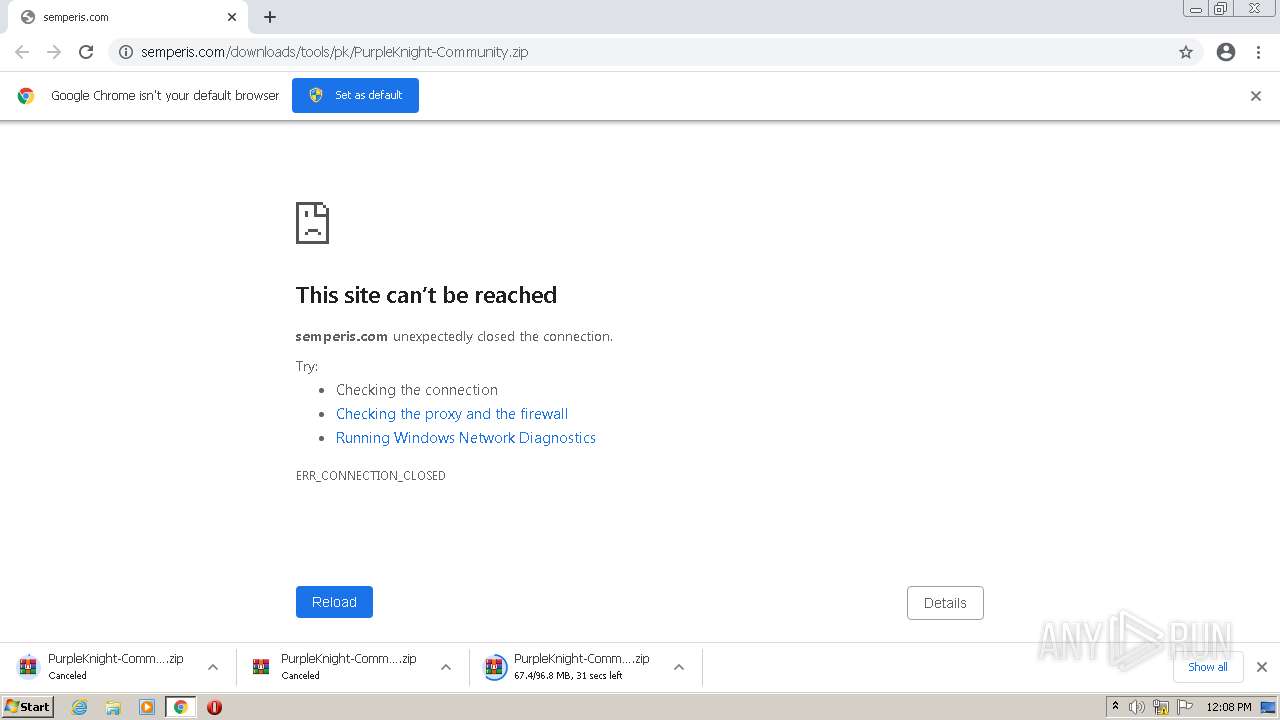The image size is (1280, 720).
Task: Click Show all downloads button
Action: click(x=1208, y=667)
